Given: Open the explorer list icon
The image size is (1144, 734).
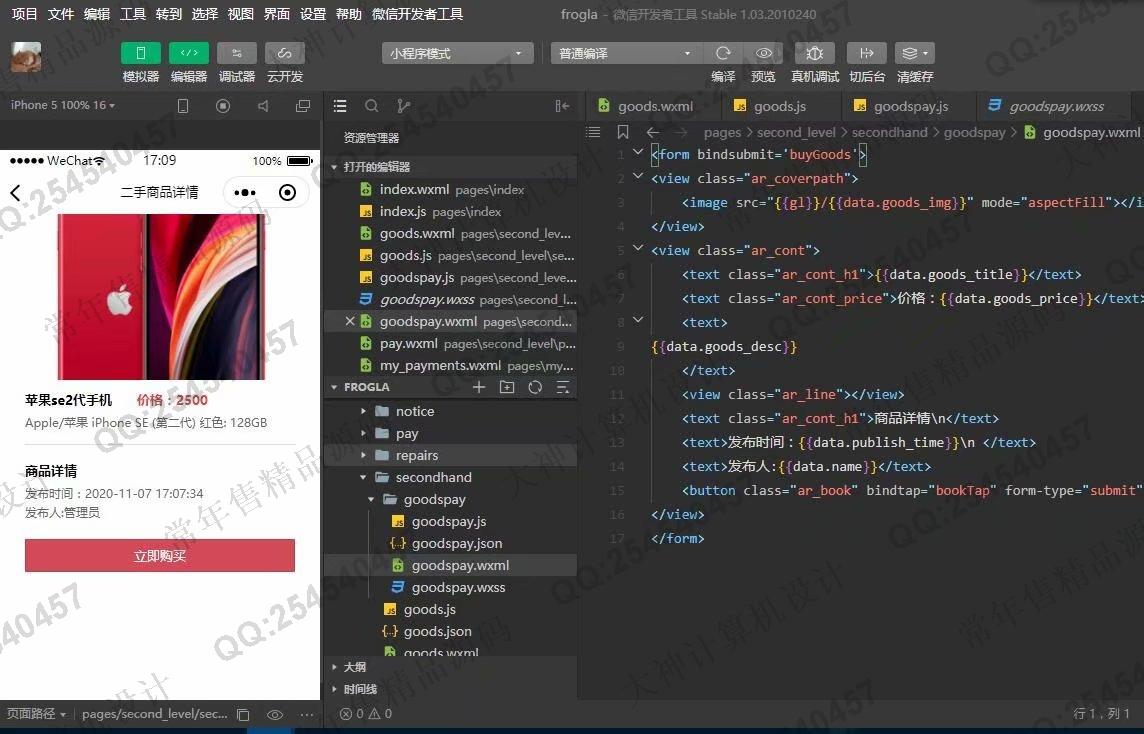Looking at the screenshot, I should 340,107.
